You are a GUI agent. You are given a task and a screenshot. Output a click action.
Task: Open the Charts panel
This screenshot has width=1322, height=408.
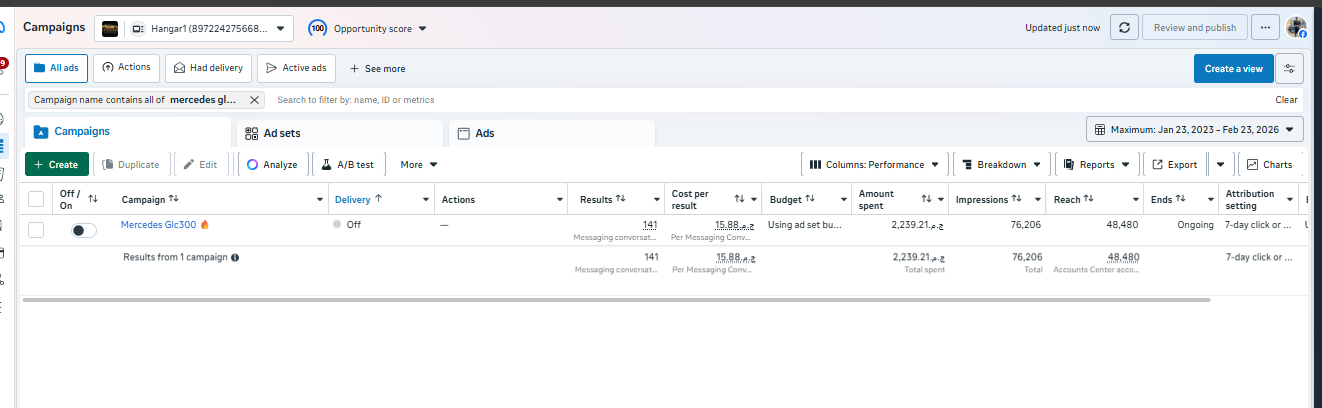click(1269, 164)
